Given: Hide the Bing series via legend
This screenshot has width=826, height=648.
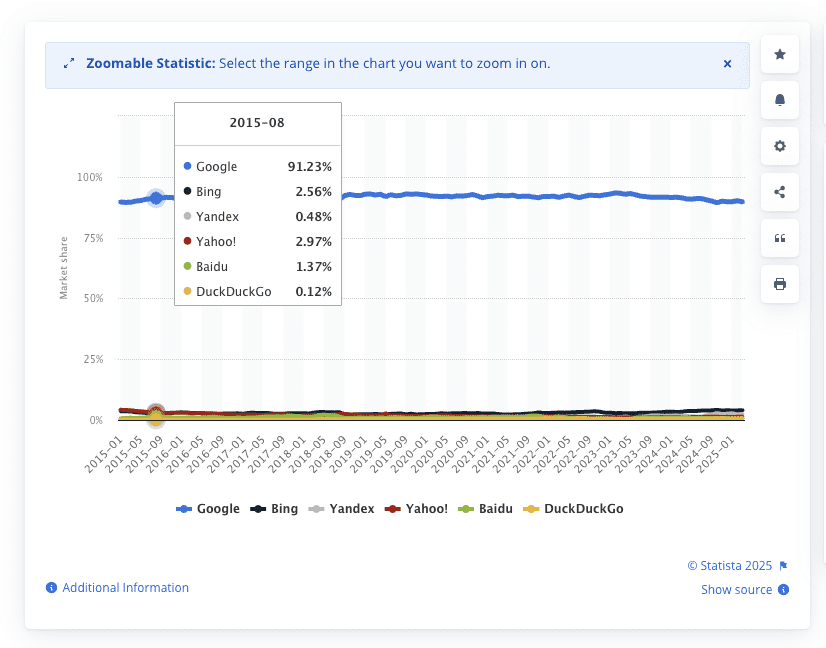Looking at the screenshot, I should pyautogui.click(x=275, y=509).
